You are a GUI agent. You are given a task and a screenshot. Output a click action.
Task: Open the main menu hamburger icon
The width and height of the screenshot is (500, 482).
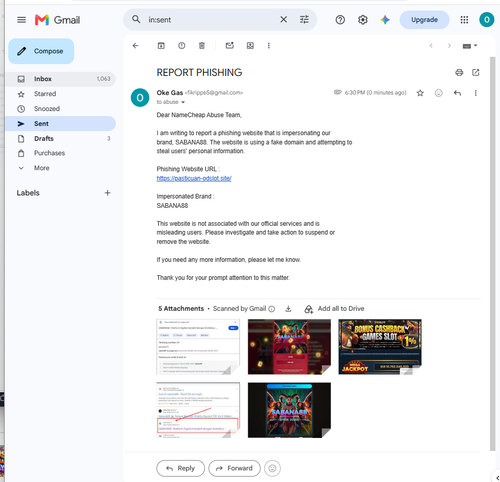[x=21, y=20]
